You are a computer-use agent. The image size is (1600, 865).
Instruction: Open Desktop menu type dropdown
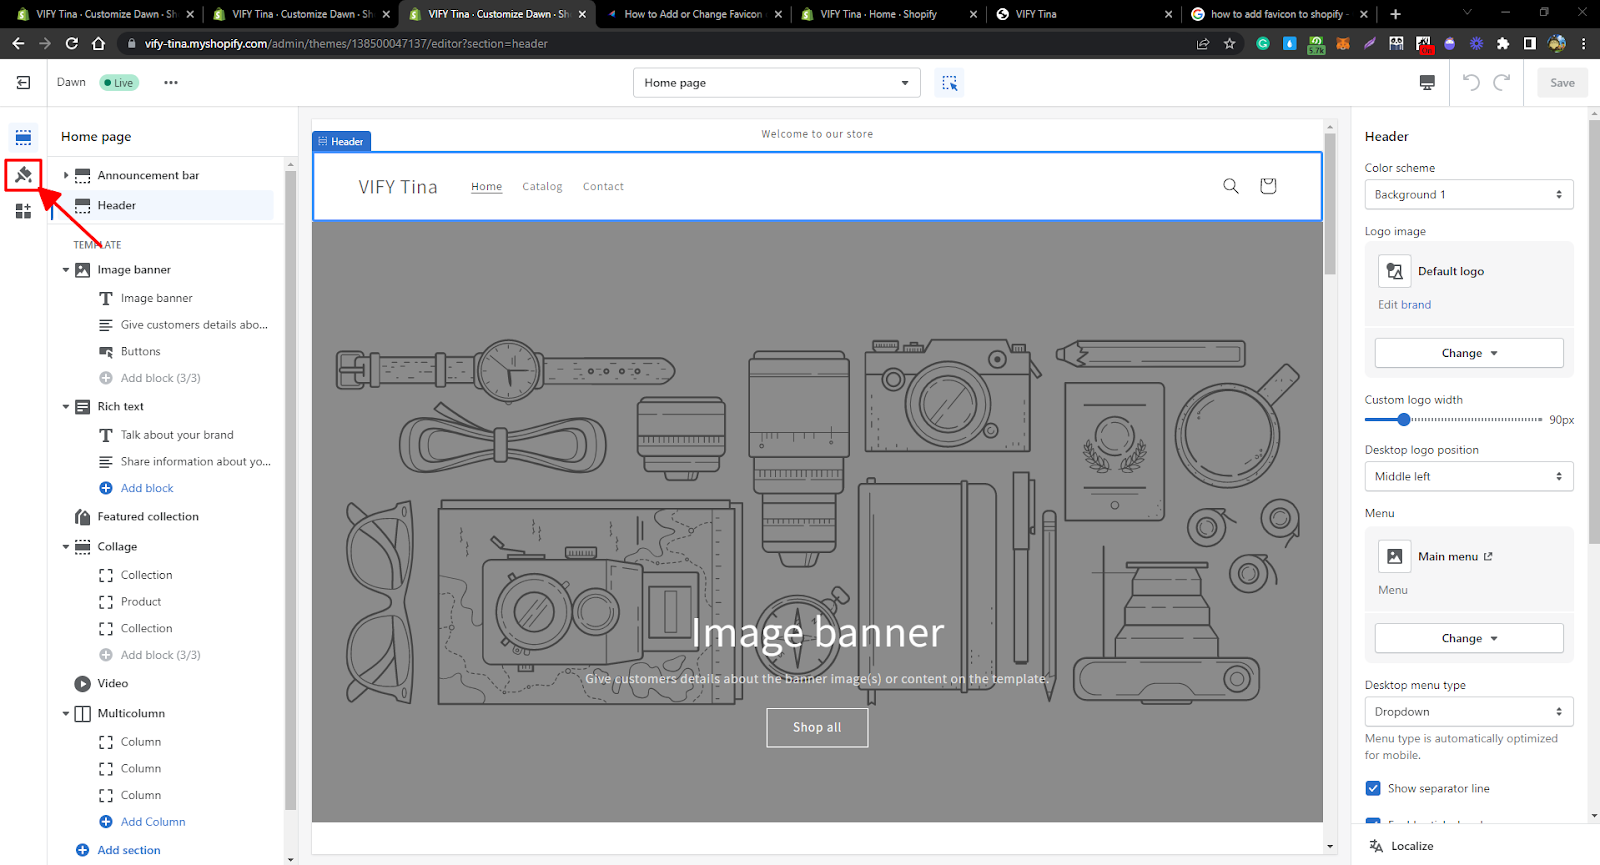click(1468, 712)
